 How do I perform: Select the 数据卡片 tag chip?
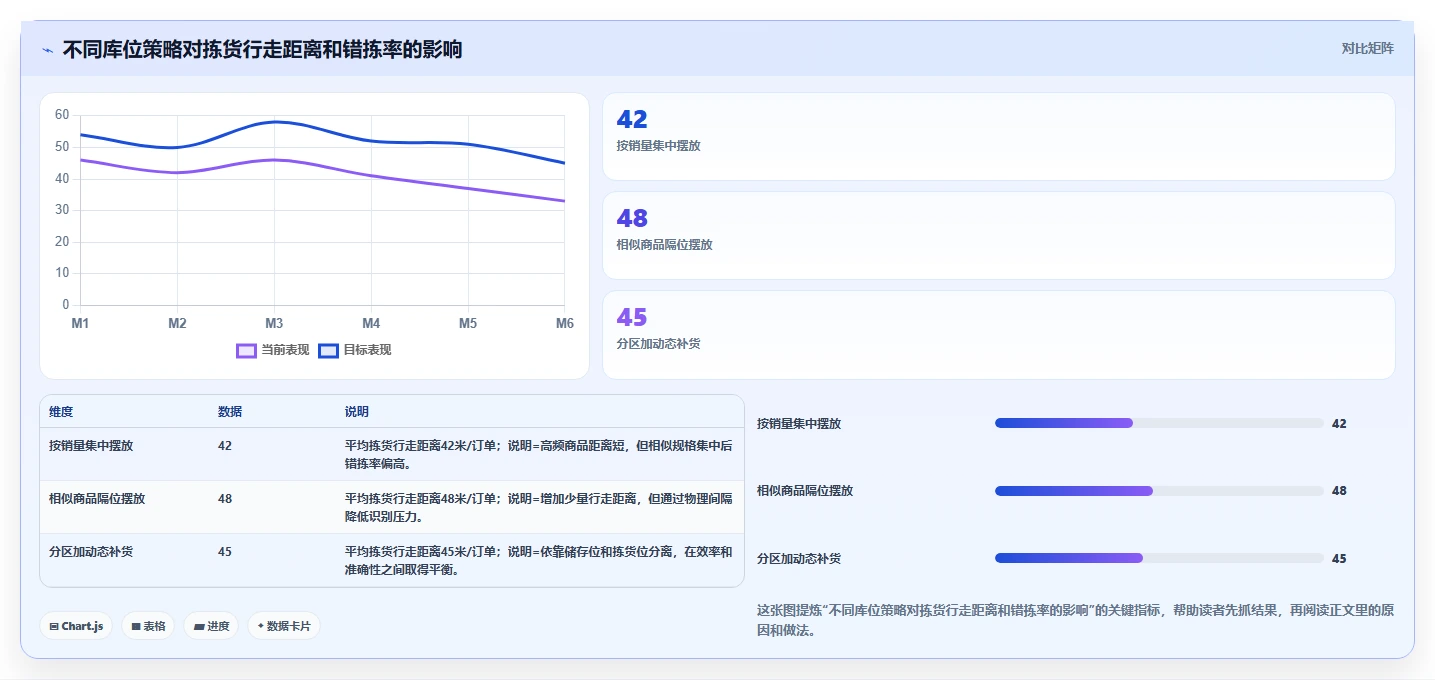click(x=284, y=626)
